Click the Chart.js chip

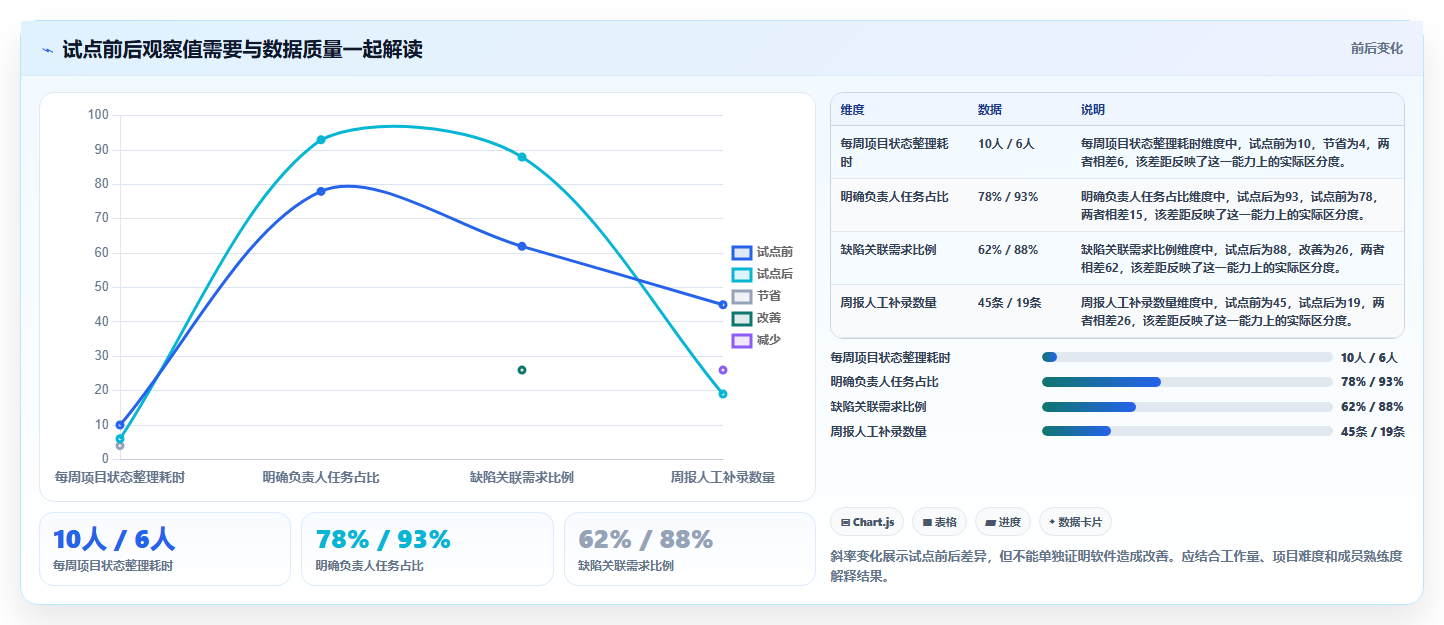[x=867, y=522]
